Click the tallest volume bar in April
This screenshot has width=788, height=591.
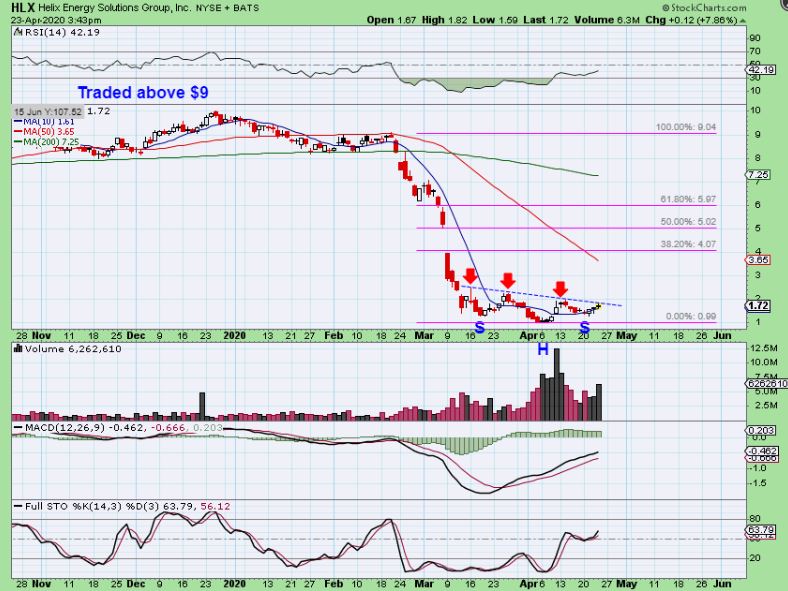(x=556, y=384)
